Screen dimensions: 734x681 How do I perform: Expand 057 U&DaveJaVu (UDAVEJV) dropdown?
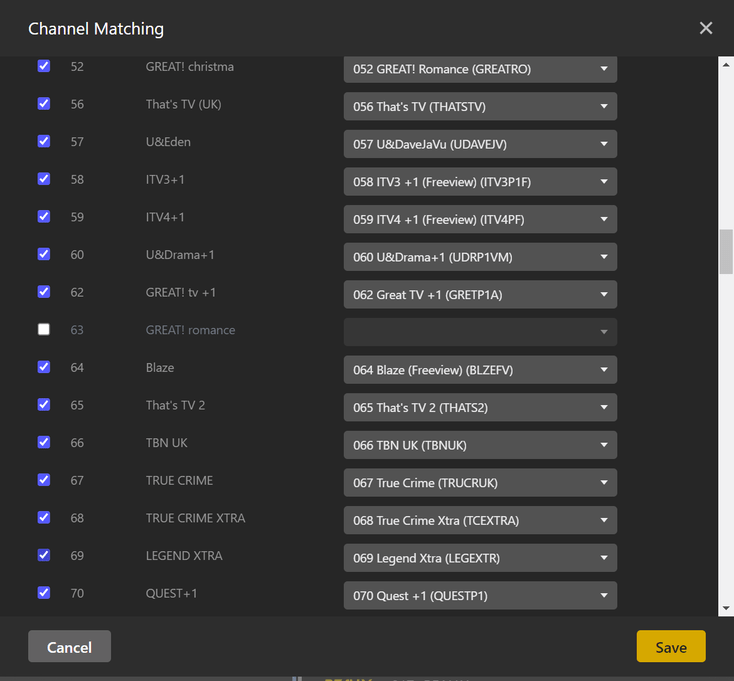click(x=480, y=144)
